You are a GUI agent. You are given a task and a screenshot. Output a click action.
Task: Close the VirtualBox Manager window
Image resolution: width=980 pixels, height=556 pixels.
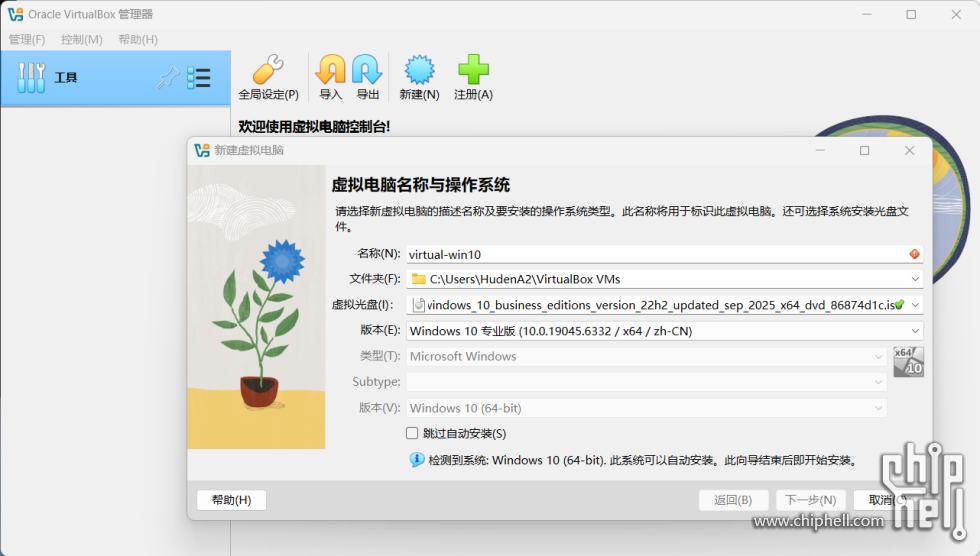pyautogui.click(x=956, y=14)
